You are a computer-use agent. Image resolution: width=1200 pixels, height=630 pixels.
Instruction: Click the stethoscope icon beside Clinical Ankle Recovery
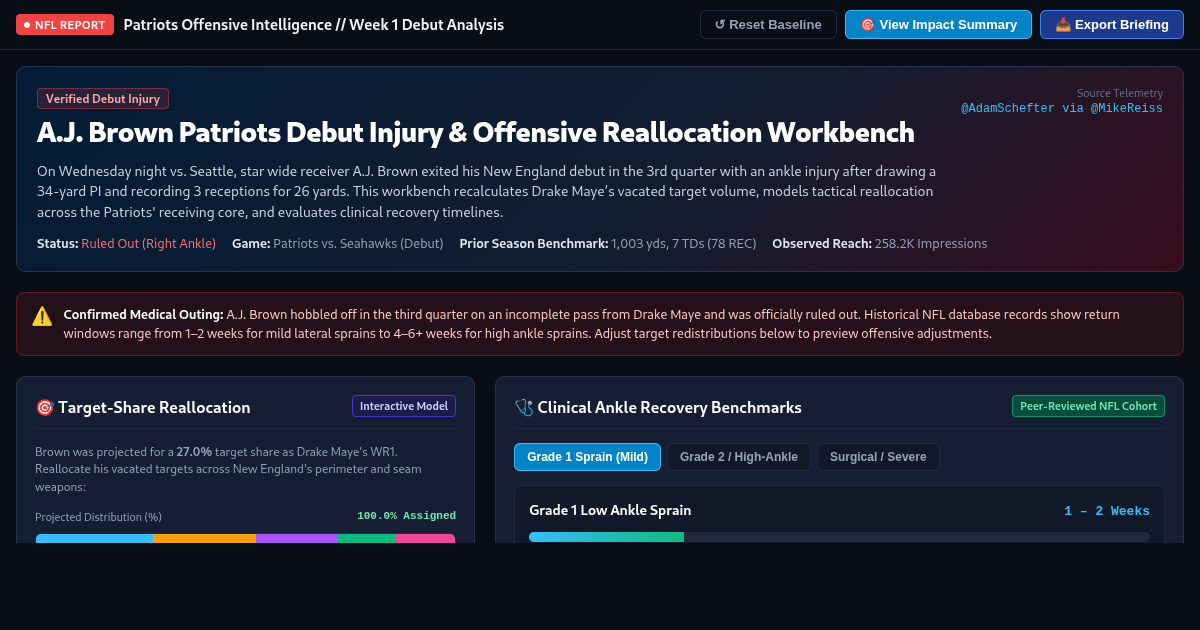(524, 407)
